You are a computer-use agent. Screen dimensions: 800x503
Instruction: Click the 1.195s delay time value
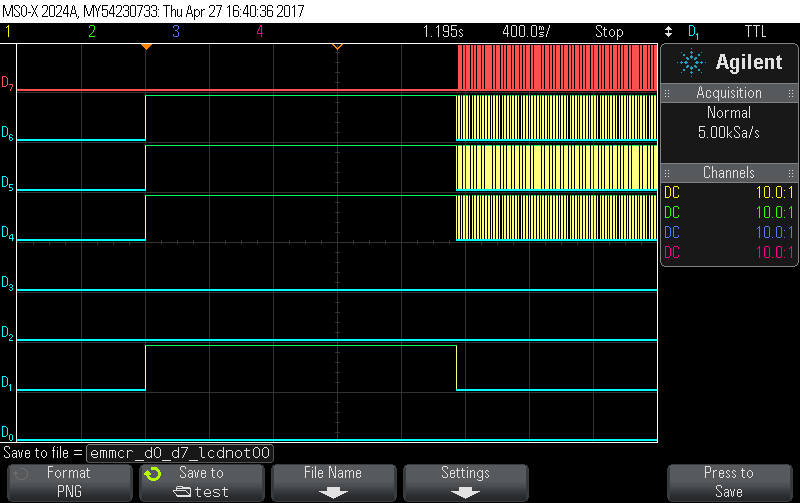click(x=443, y=32)
